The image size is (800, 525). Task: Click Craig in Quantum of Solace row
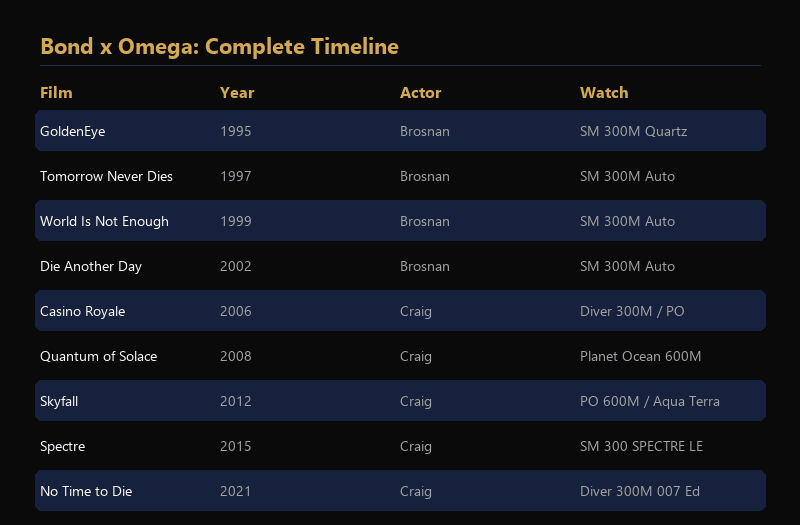416,356
